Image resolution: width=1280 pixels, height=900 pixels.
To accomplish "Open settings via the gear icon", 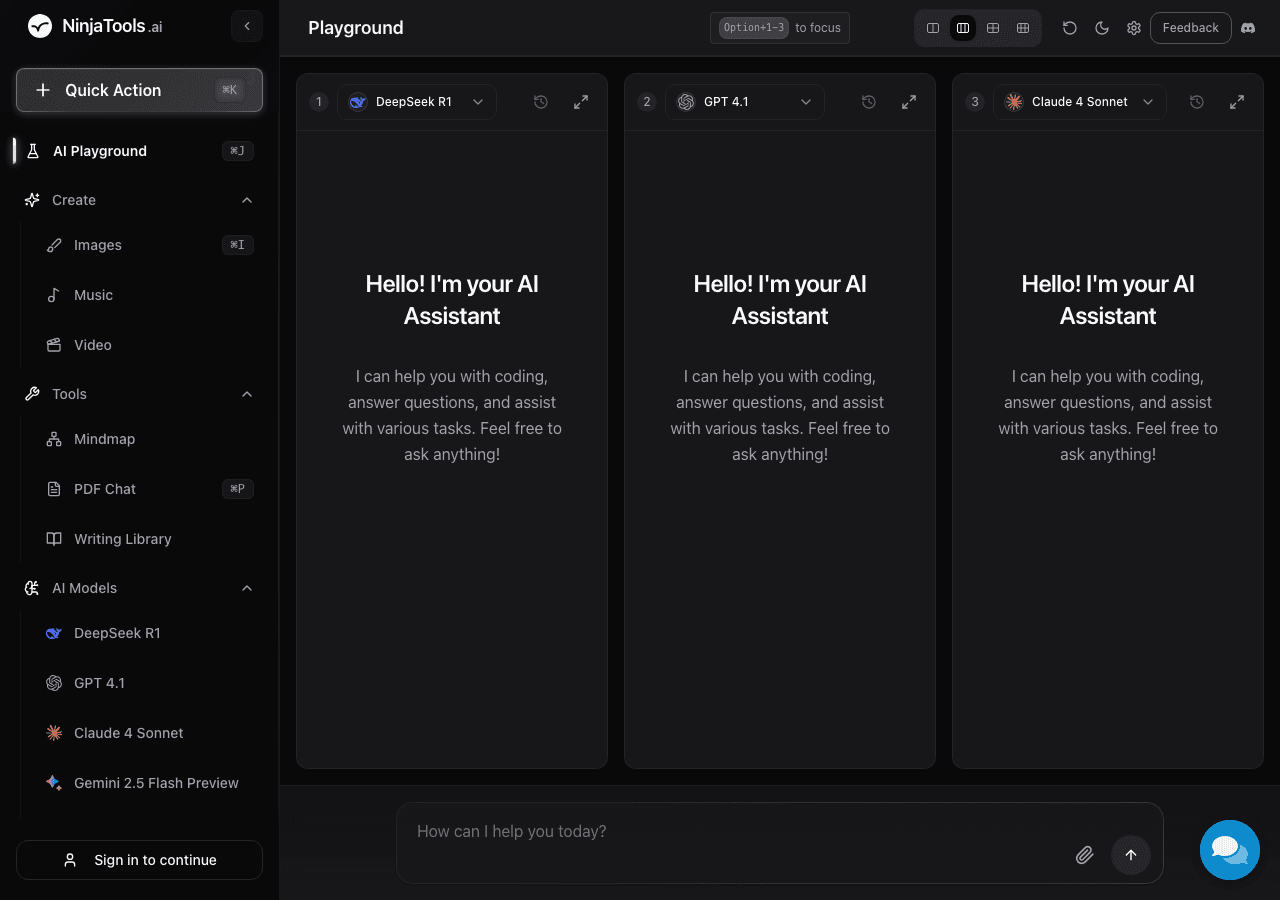I will coord(1134,28).
